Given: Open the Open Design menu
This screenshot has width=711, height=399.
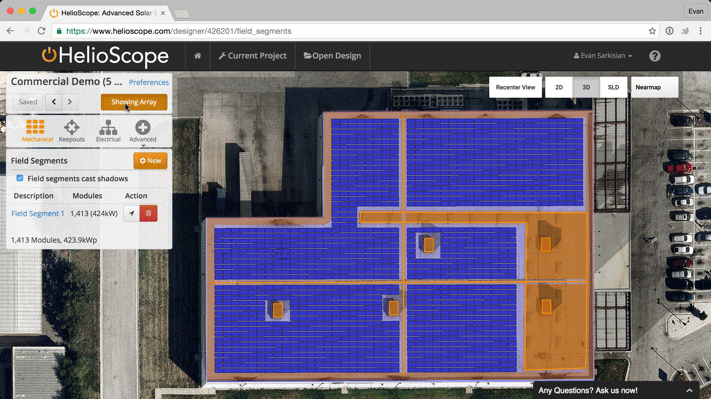Looking at the screenshot, I should pyautogui.click(x=332, y=56).
